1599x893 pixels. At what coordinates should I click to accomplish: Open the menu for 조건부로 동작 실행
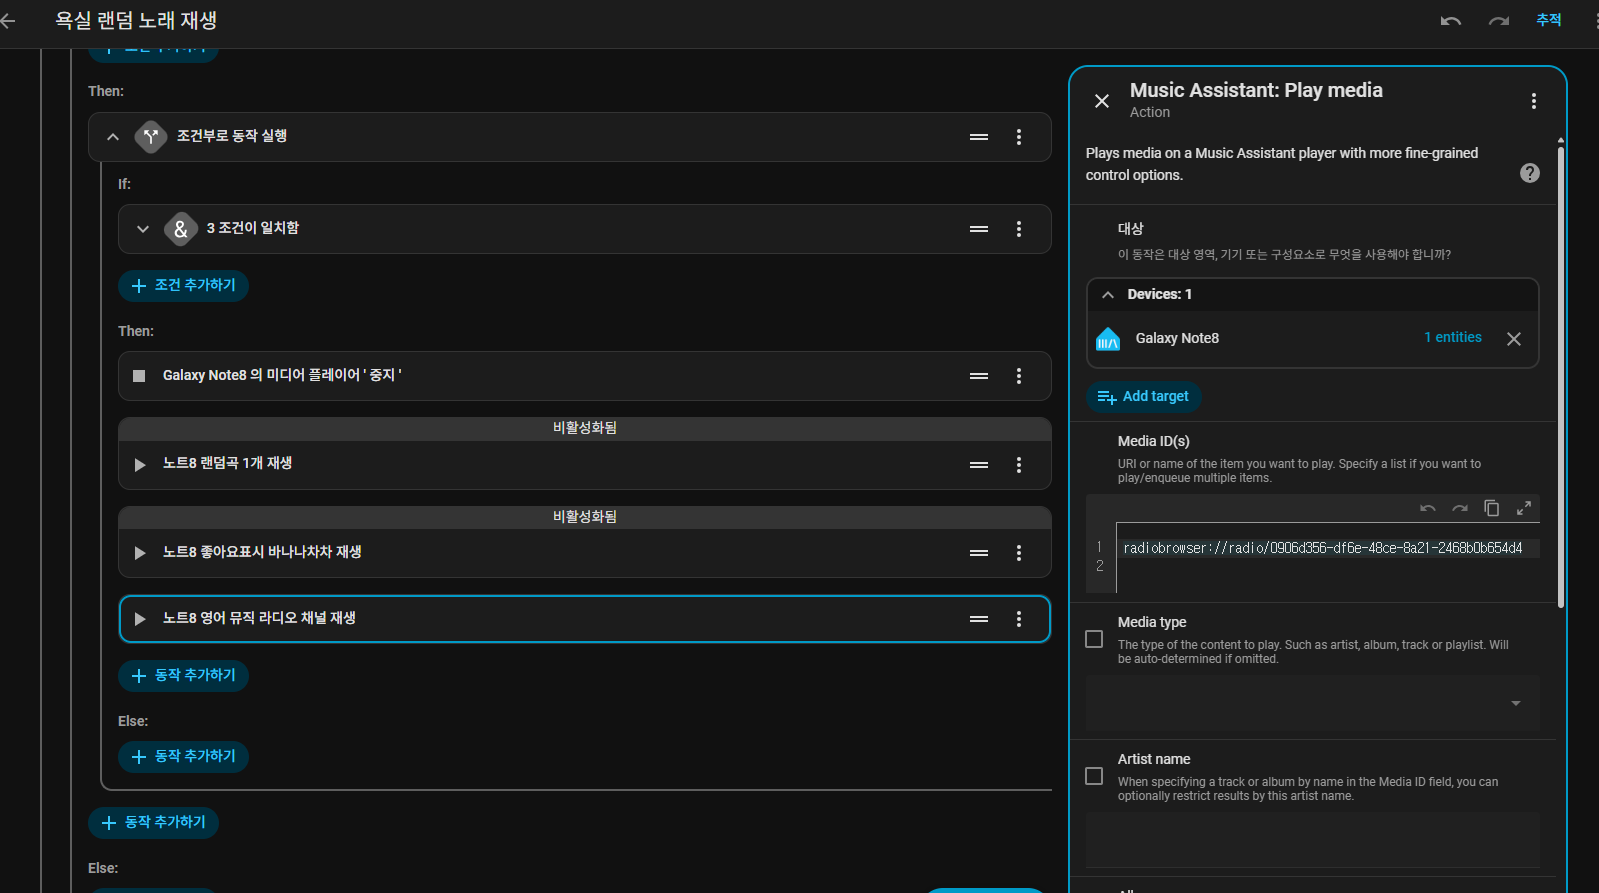(1019, 137)
